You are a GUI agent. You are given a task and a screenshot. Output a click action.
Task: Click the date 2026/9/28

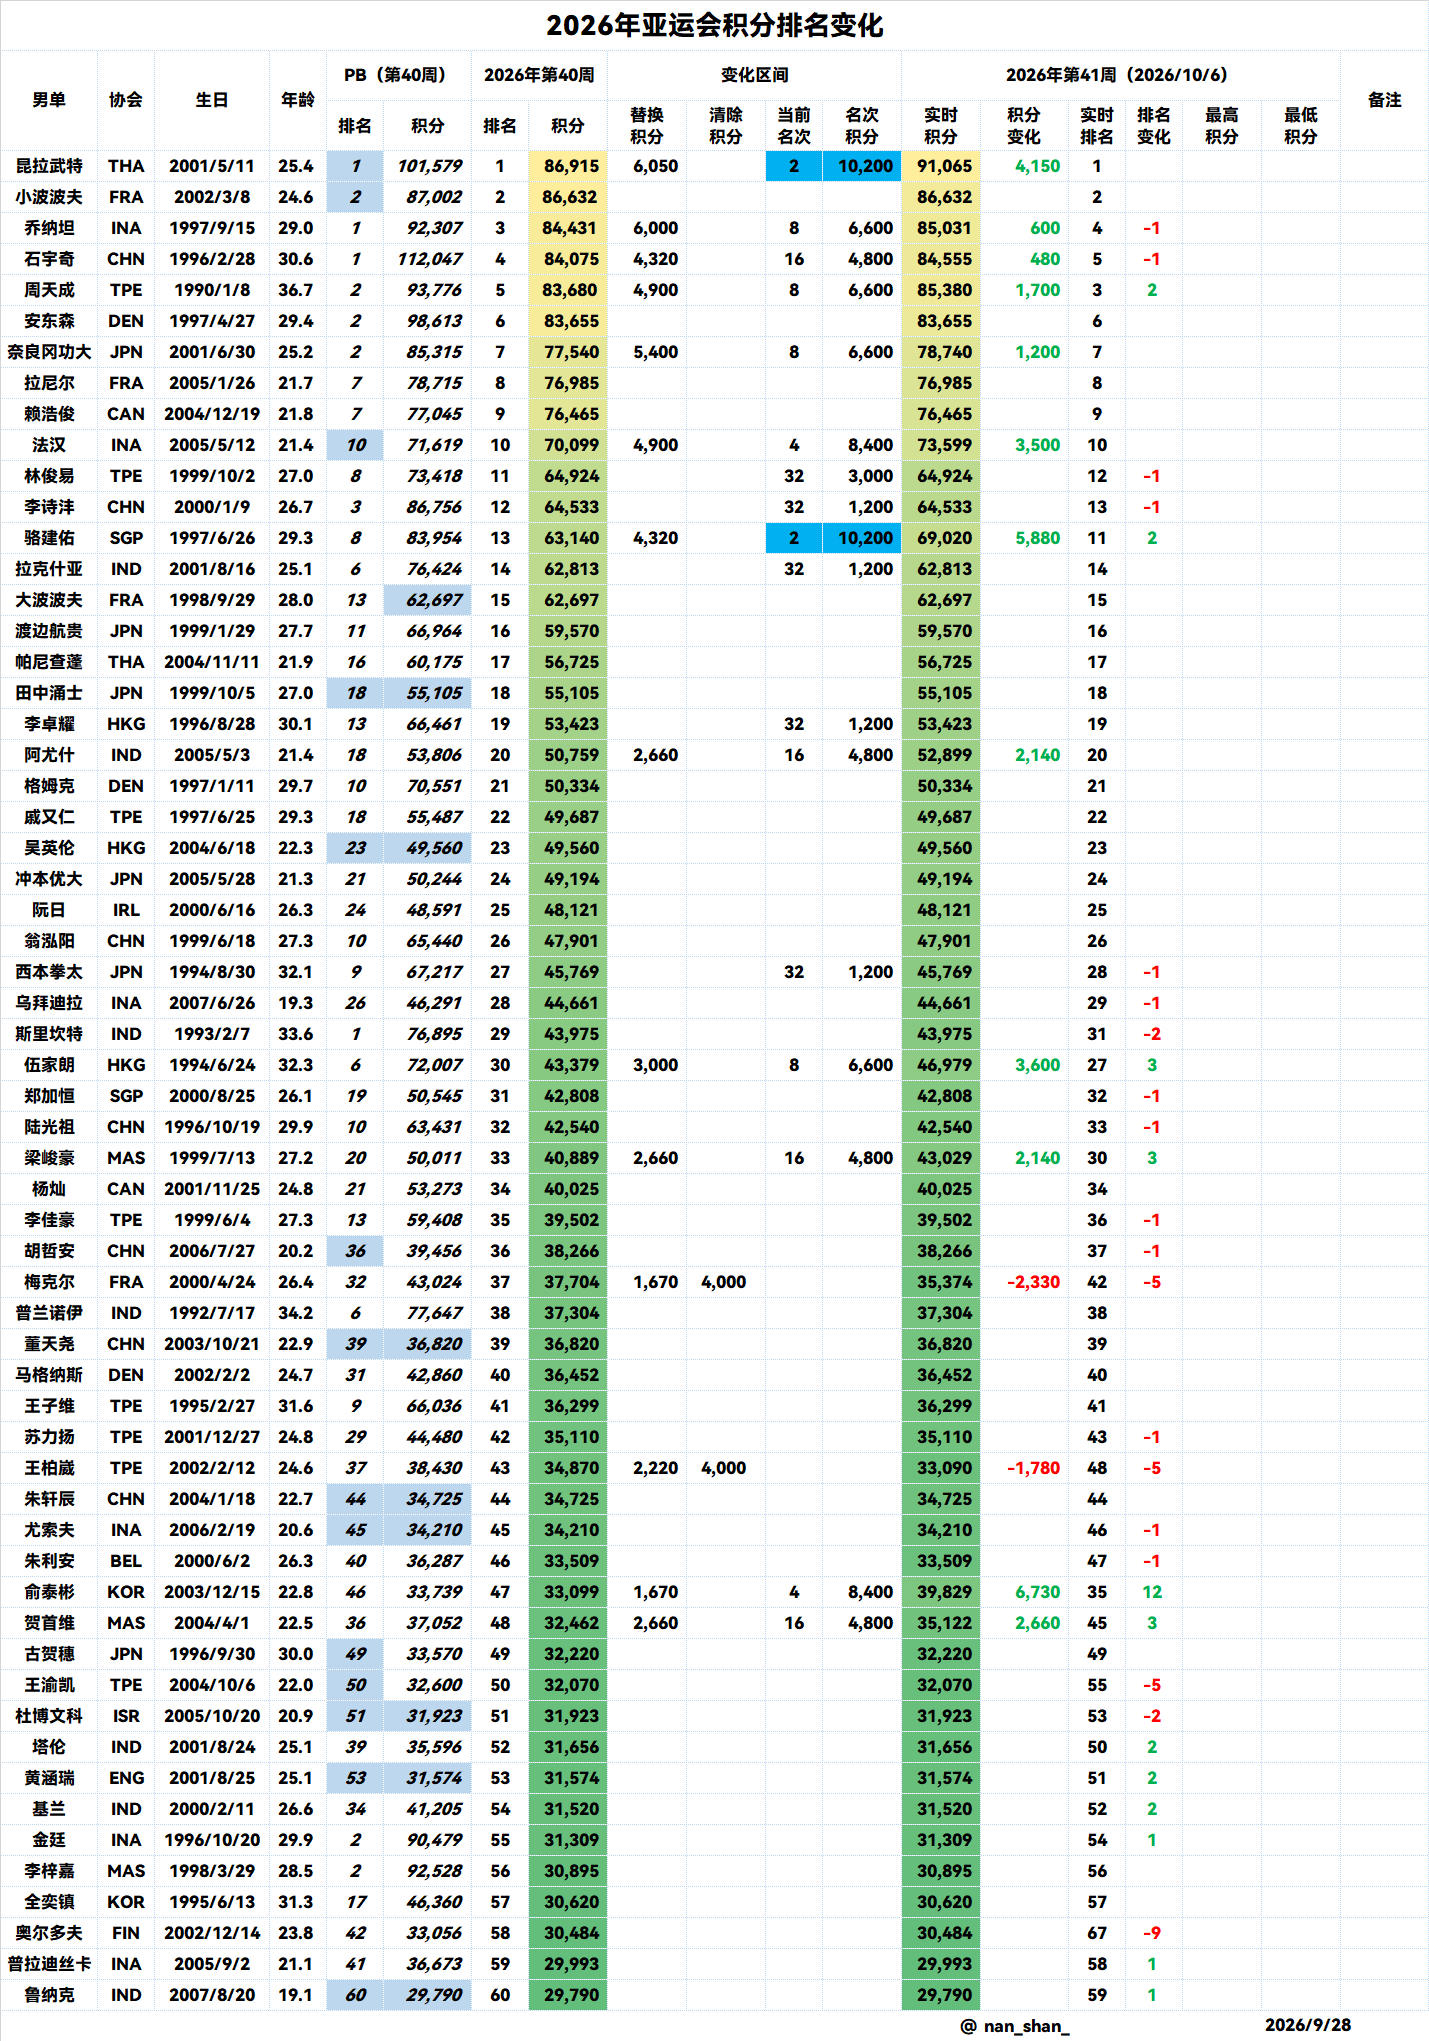click(x=1307, y=2025)
